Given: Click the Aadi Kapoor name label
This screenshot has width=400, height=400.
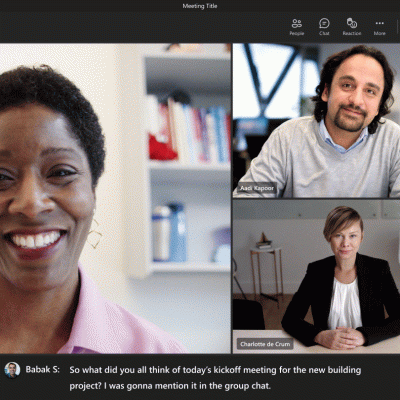Looking at the screenshot, I should [x=257, y=188].
